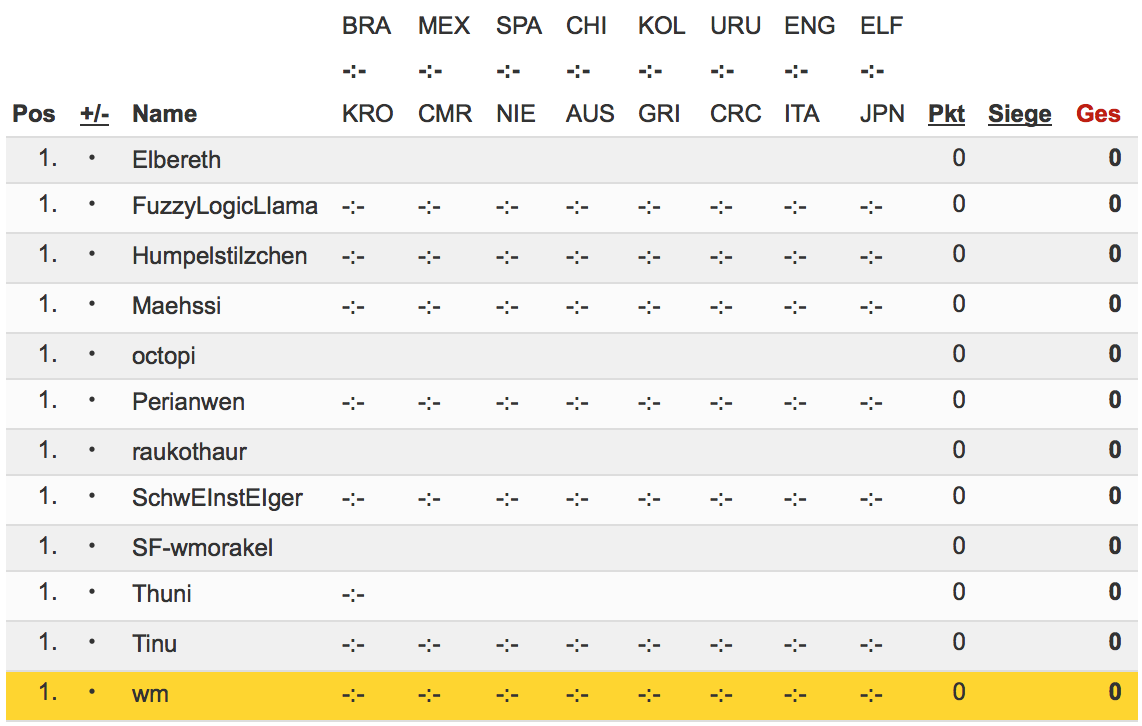
Task: Sort by Siege column header
Action: [x=1019, y=114]
